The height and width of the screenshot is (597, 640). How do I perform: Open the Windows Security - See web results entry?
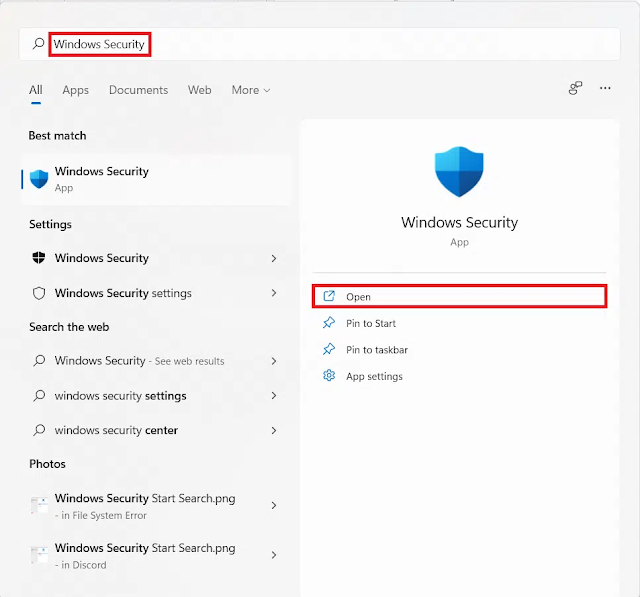click(156, 361)
